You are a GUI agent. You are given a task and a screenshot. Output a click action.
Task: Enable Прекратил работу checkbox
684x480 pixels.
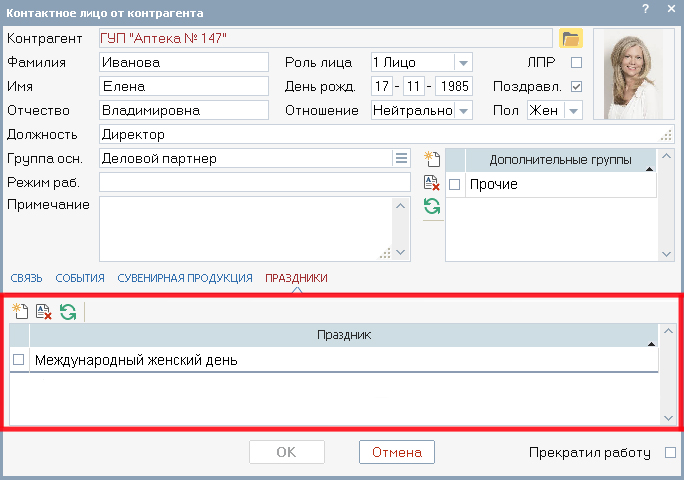(670, 452)
